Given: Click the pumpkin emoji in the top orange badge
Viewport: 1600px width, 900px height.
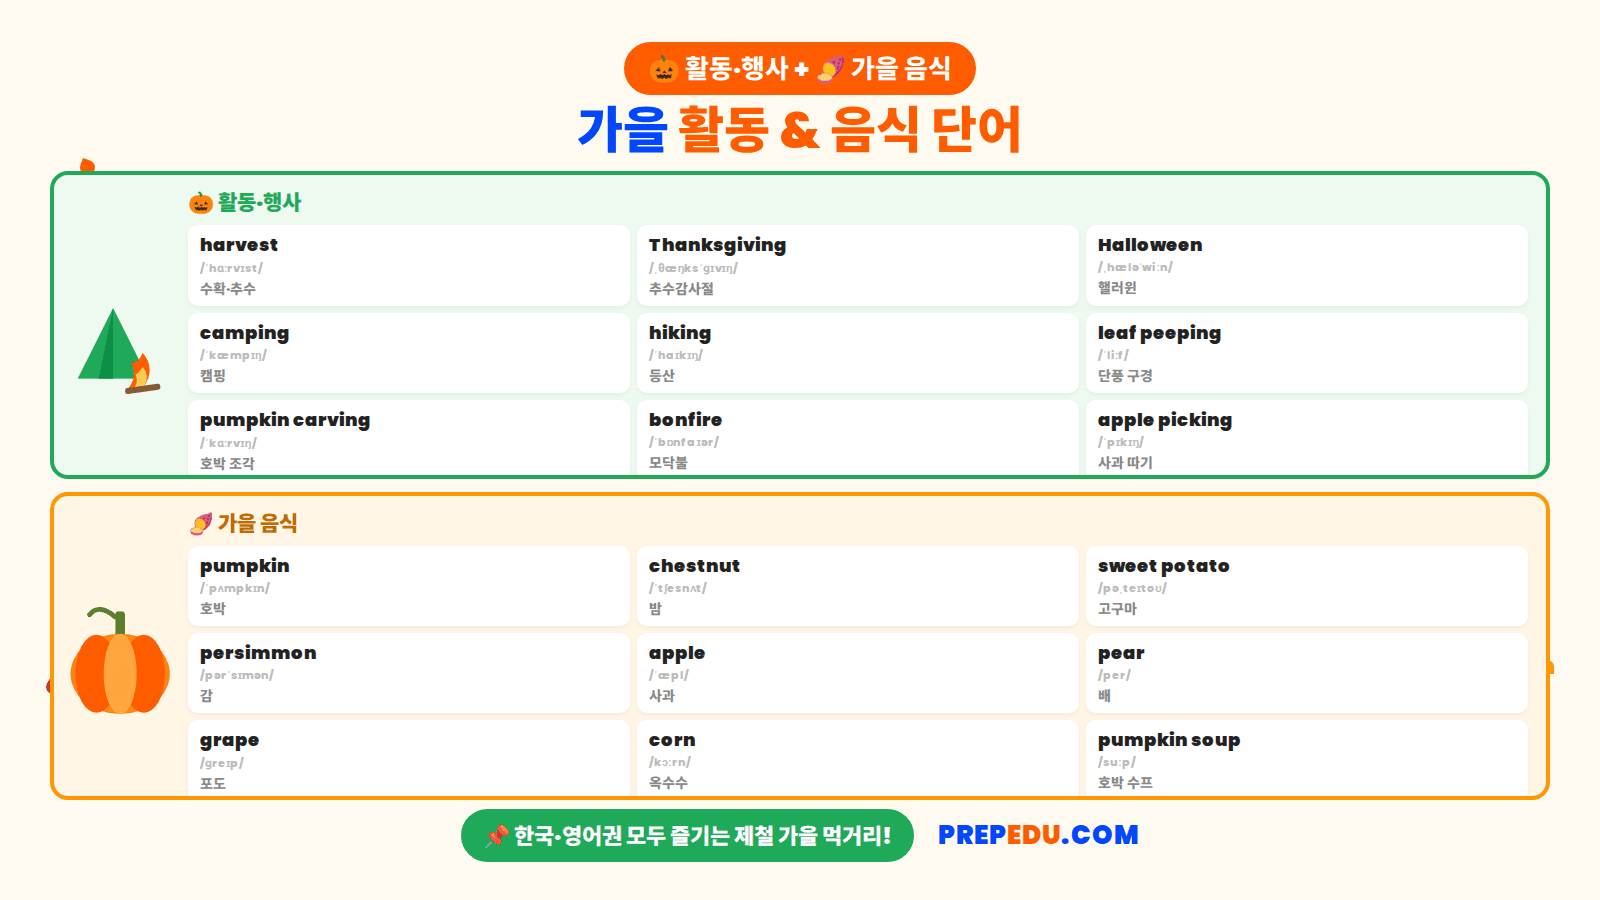Looking at the screenshot, I should click(664, 69).
